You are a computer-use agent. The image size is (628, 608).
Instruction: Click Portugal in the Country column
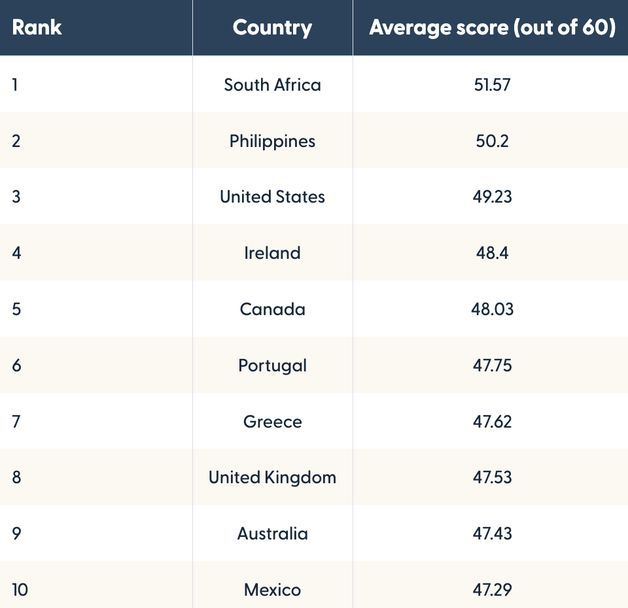pyautogui.click(x=272, y=365)
